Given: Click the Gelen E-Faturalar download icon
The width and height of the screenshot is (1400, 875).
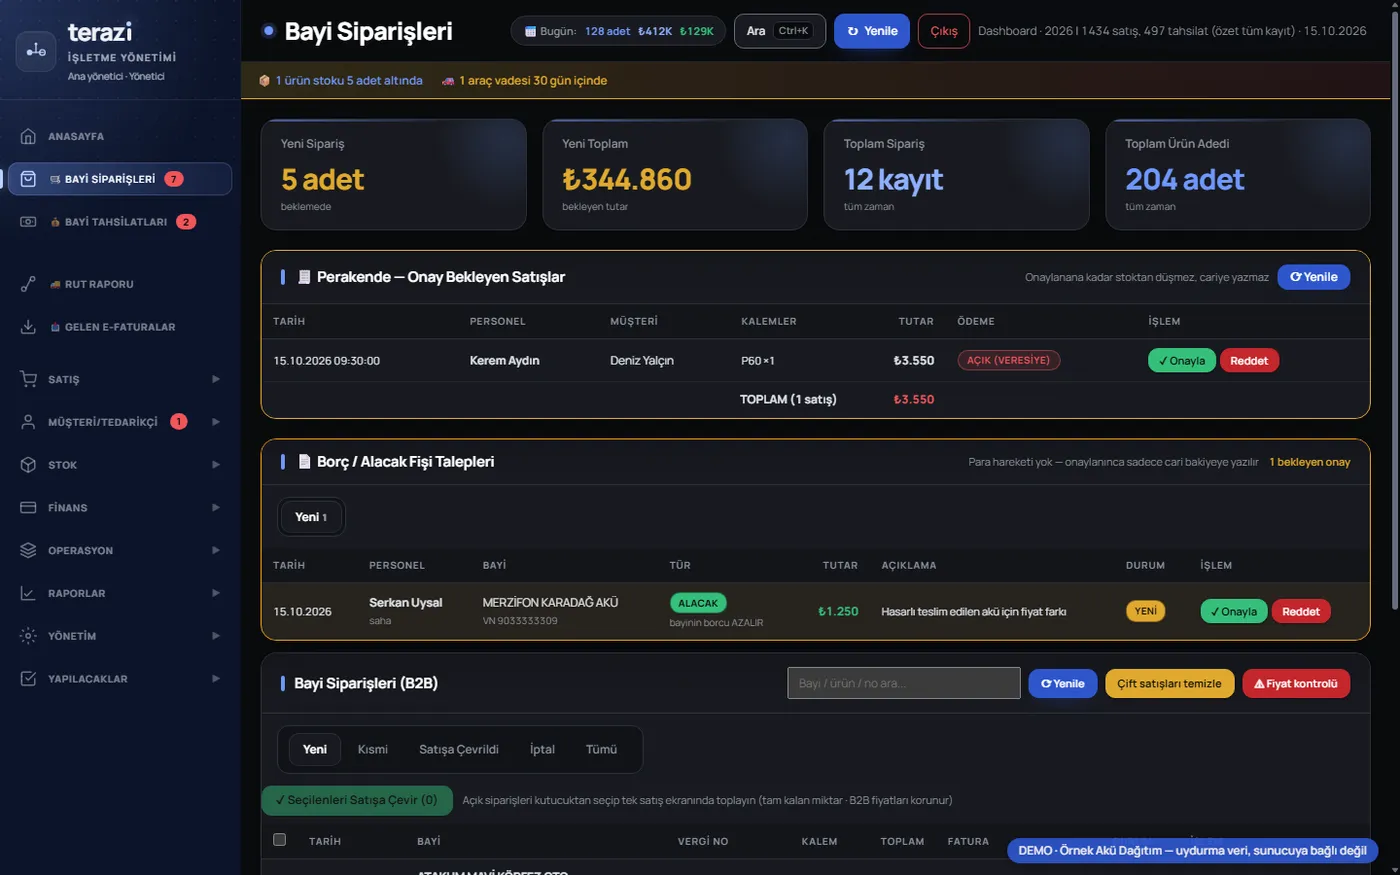Looking at the screenshot, I should tap(28, 327).
